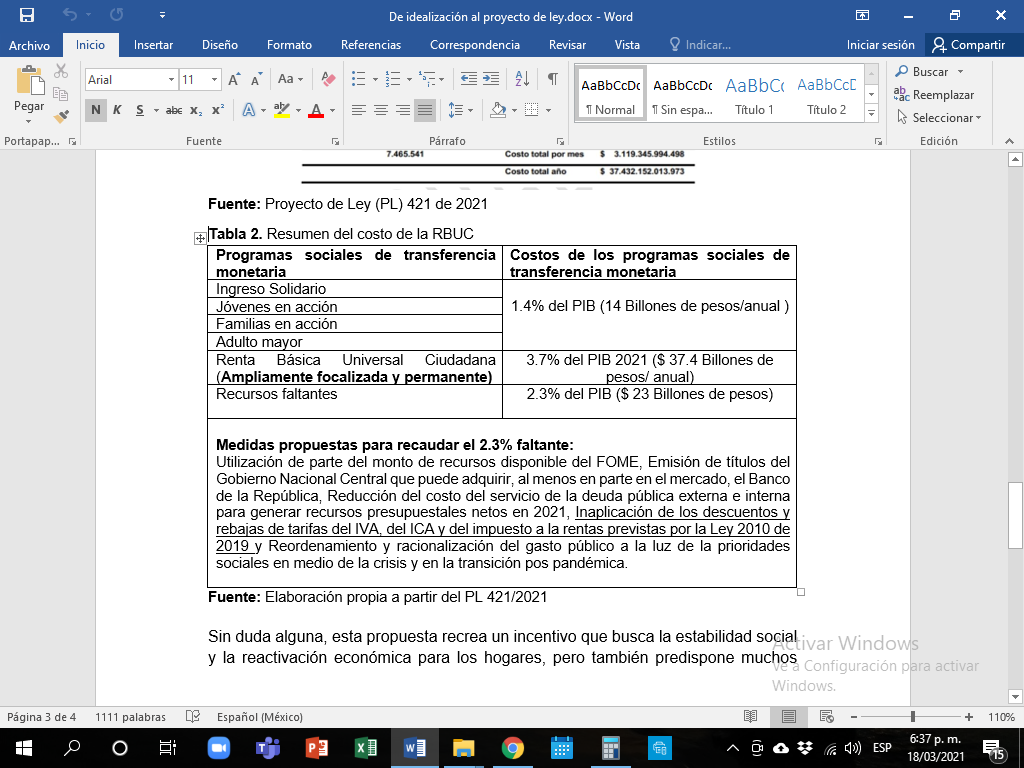Screen dimensions: 1024x768
Task: Clear all formatting with the eraser icon
Action: coord(328,79)
